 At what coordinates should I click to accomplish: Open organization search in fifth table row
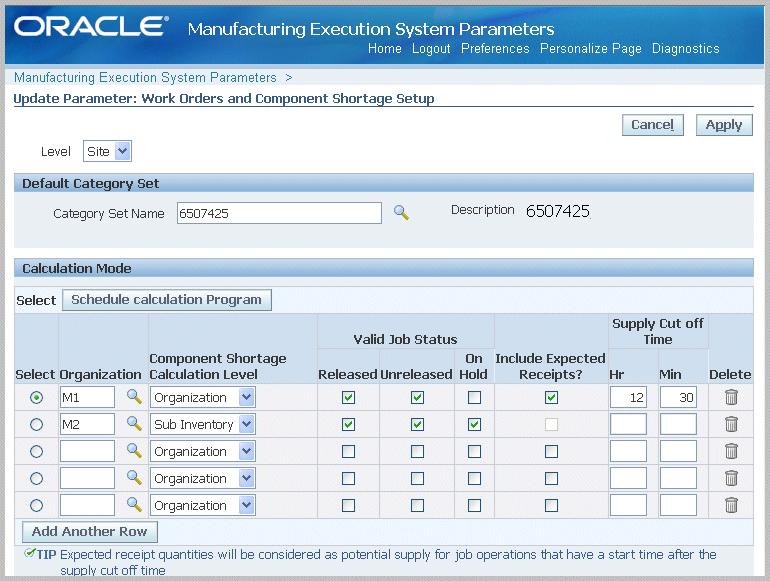134,505
